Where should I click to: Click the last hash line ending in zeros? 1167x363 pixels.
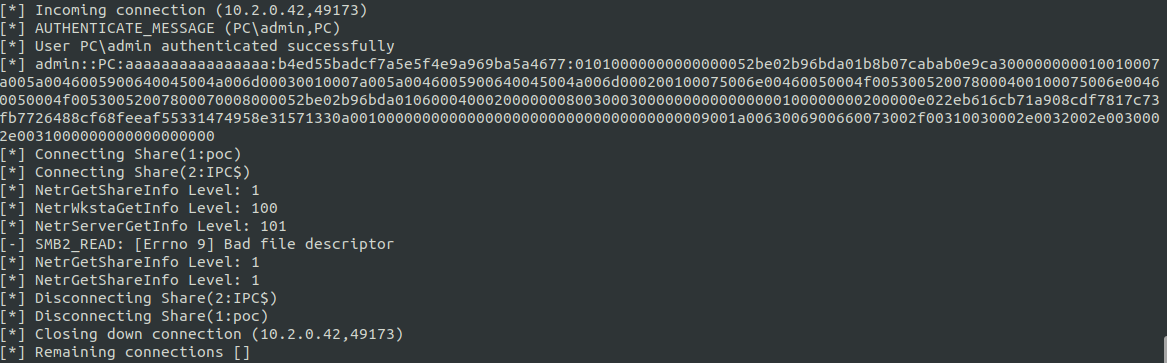107,136
